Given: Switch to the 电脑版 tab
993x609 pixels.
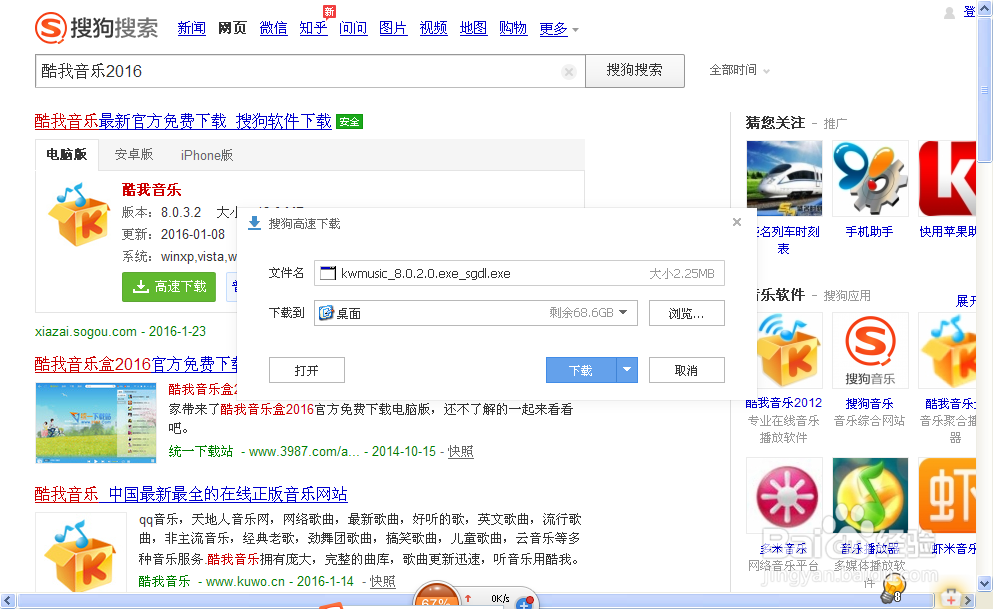Looking at the screenshot, I should click(66, 155).
